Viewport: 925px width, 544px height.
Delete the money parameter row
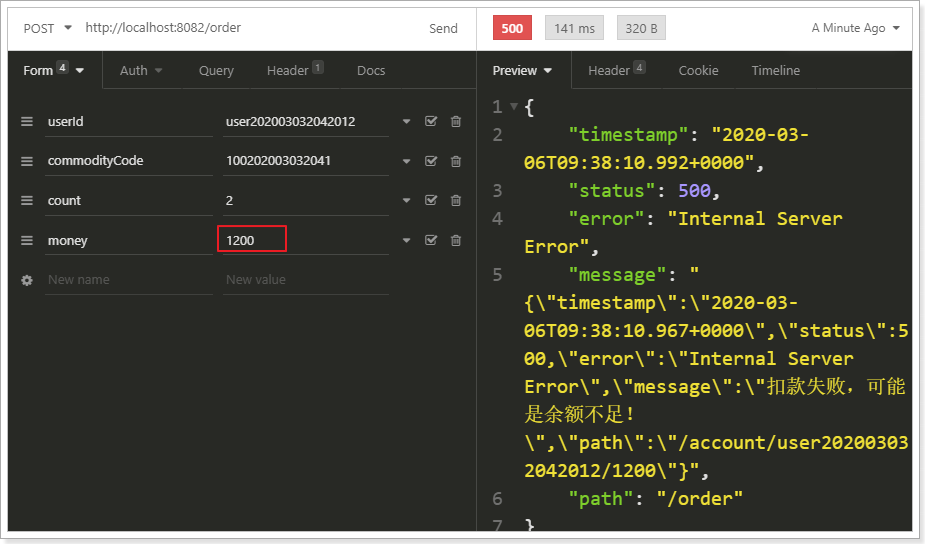(455, 241)
